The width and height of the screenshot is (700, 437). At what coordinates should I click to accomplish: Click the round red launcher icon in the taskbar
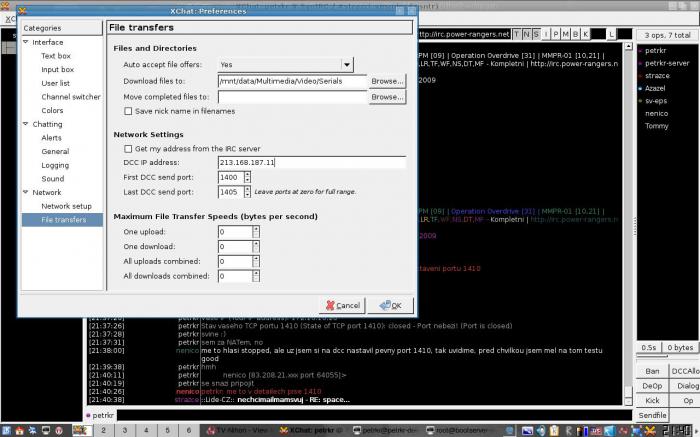point(59,430)
